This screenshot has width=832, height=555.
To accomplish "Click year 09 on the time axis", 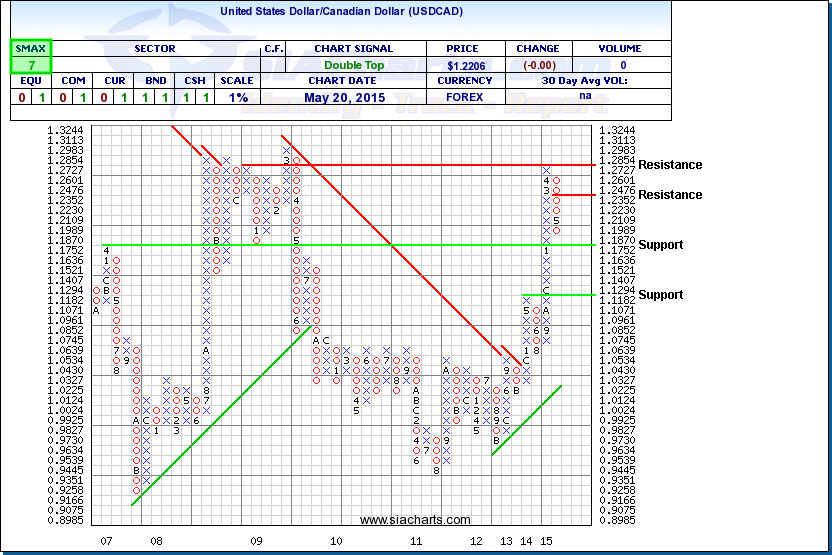I will tap(257, 541).
